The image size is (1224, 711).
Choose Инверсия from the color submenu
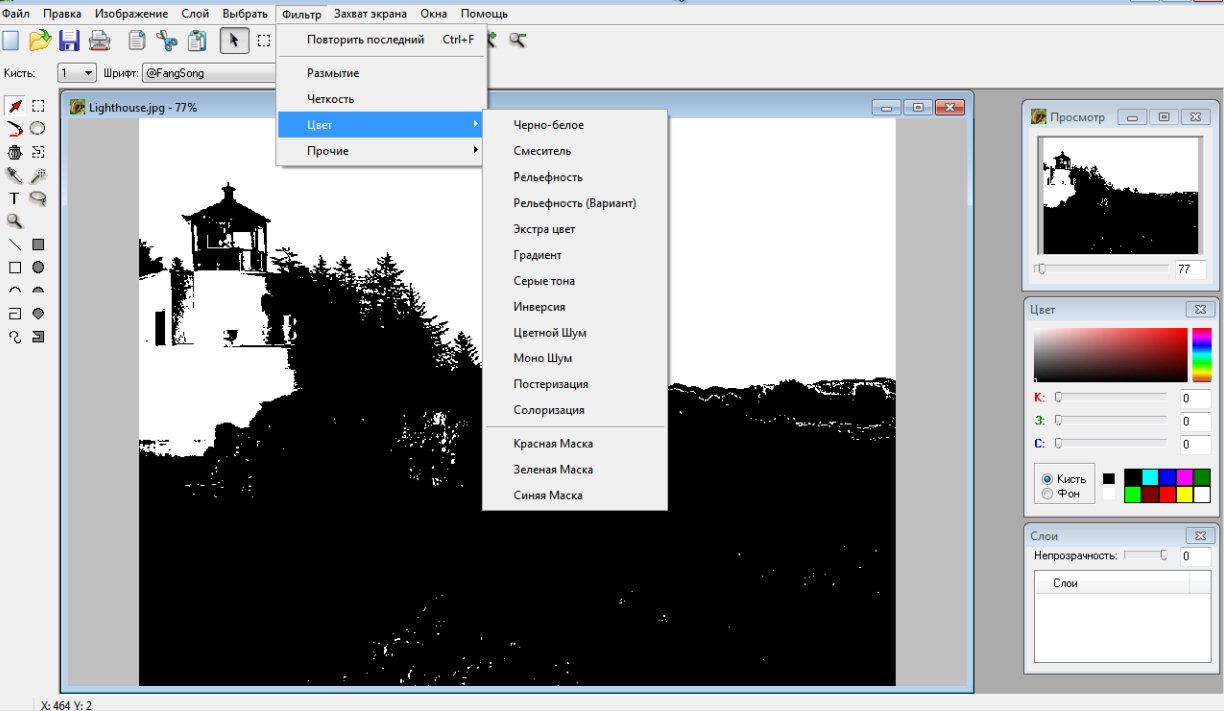539,307
